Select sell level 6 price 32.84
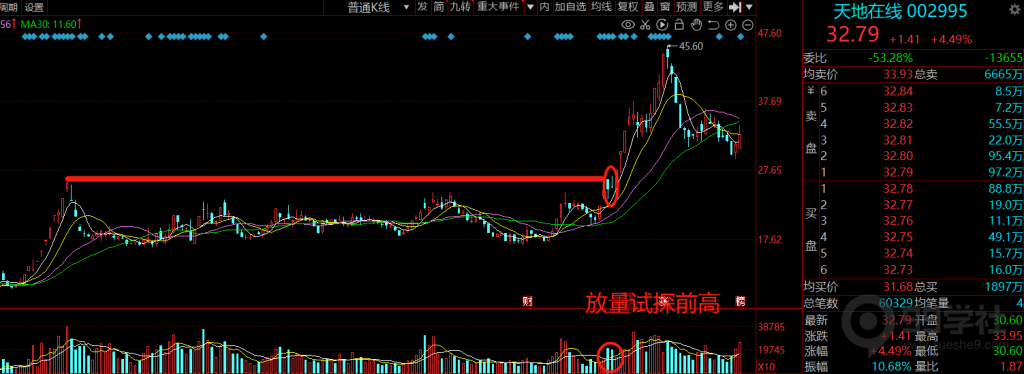 897,91
